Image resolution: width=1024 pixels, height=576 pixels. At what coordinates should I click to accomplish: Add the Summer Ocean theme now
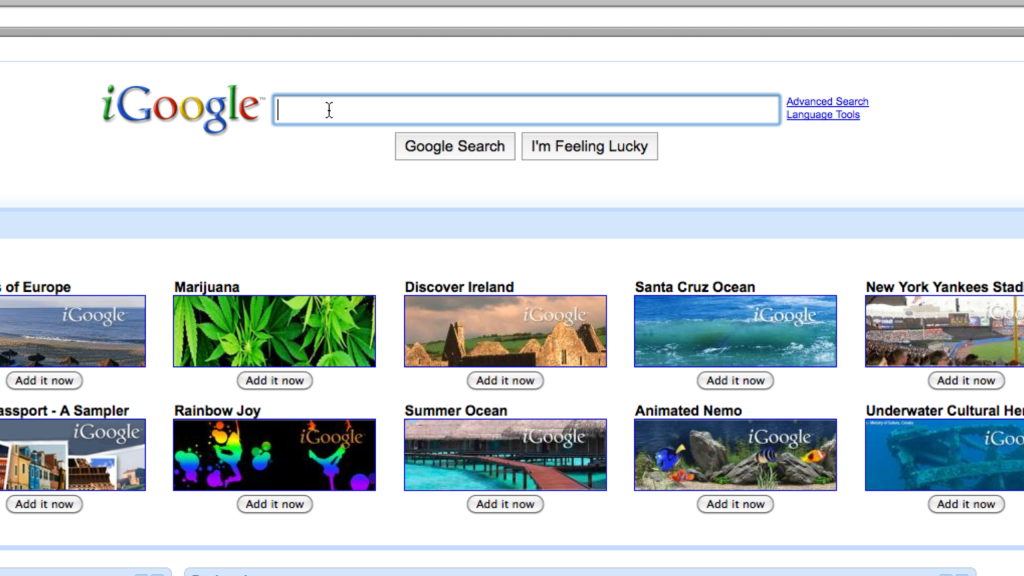[505, 504]
